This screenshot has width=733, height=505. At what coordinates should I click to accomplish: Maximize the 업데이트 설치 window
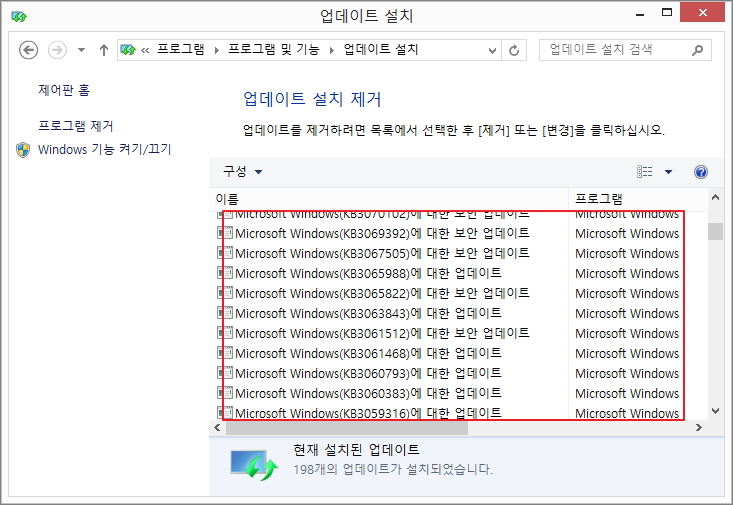tap(667, 13)
